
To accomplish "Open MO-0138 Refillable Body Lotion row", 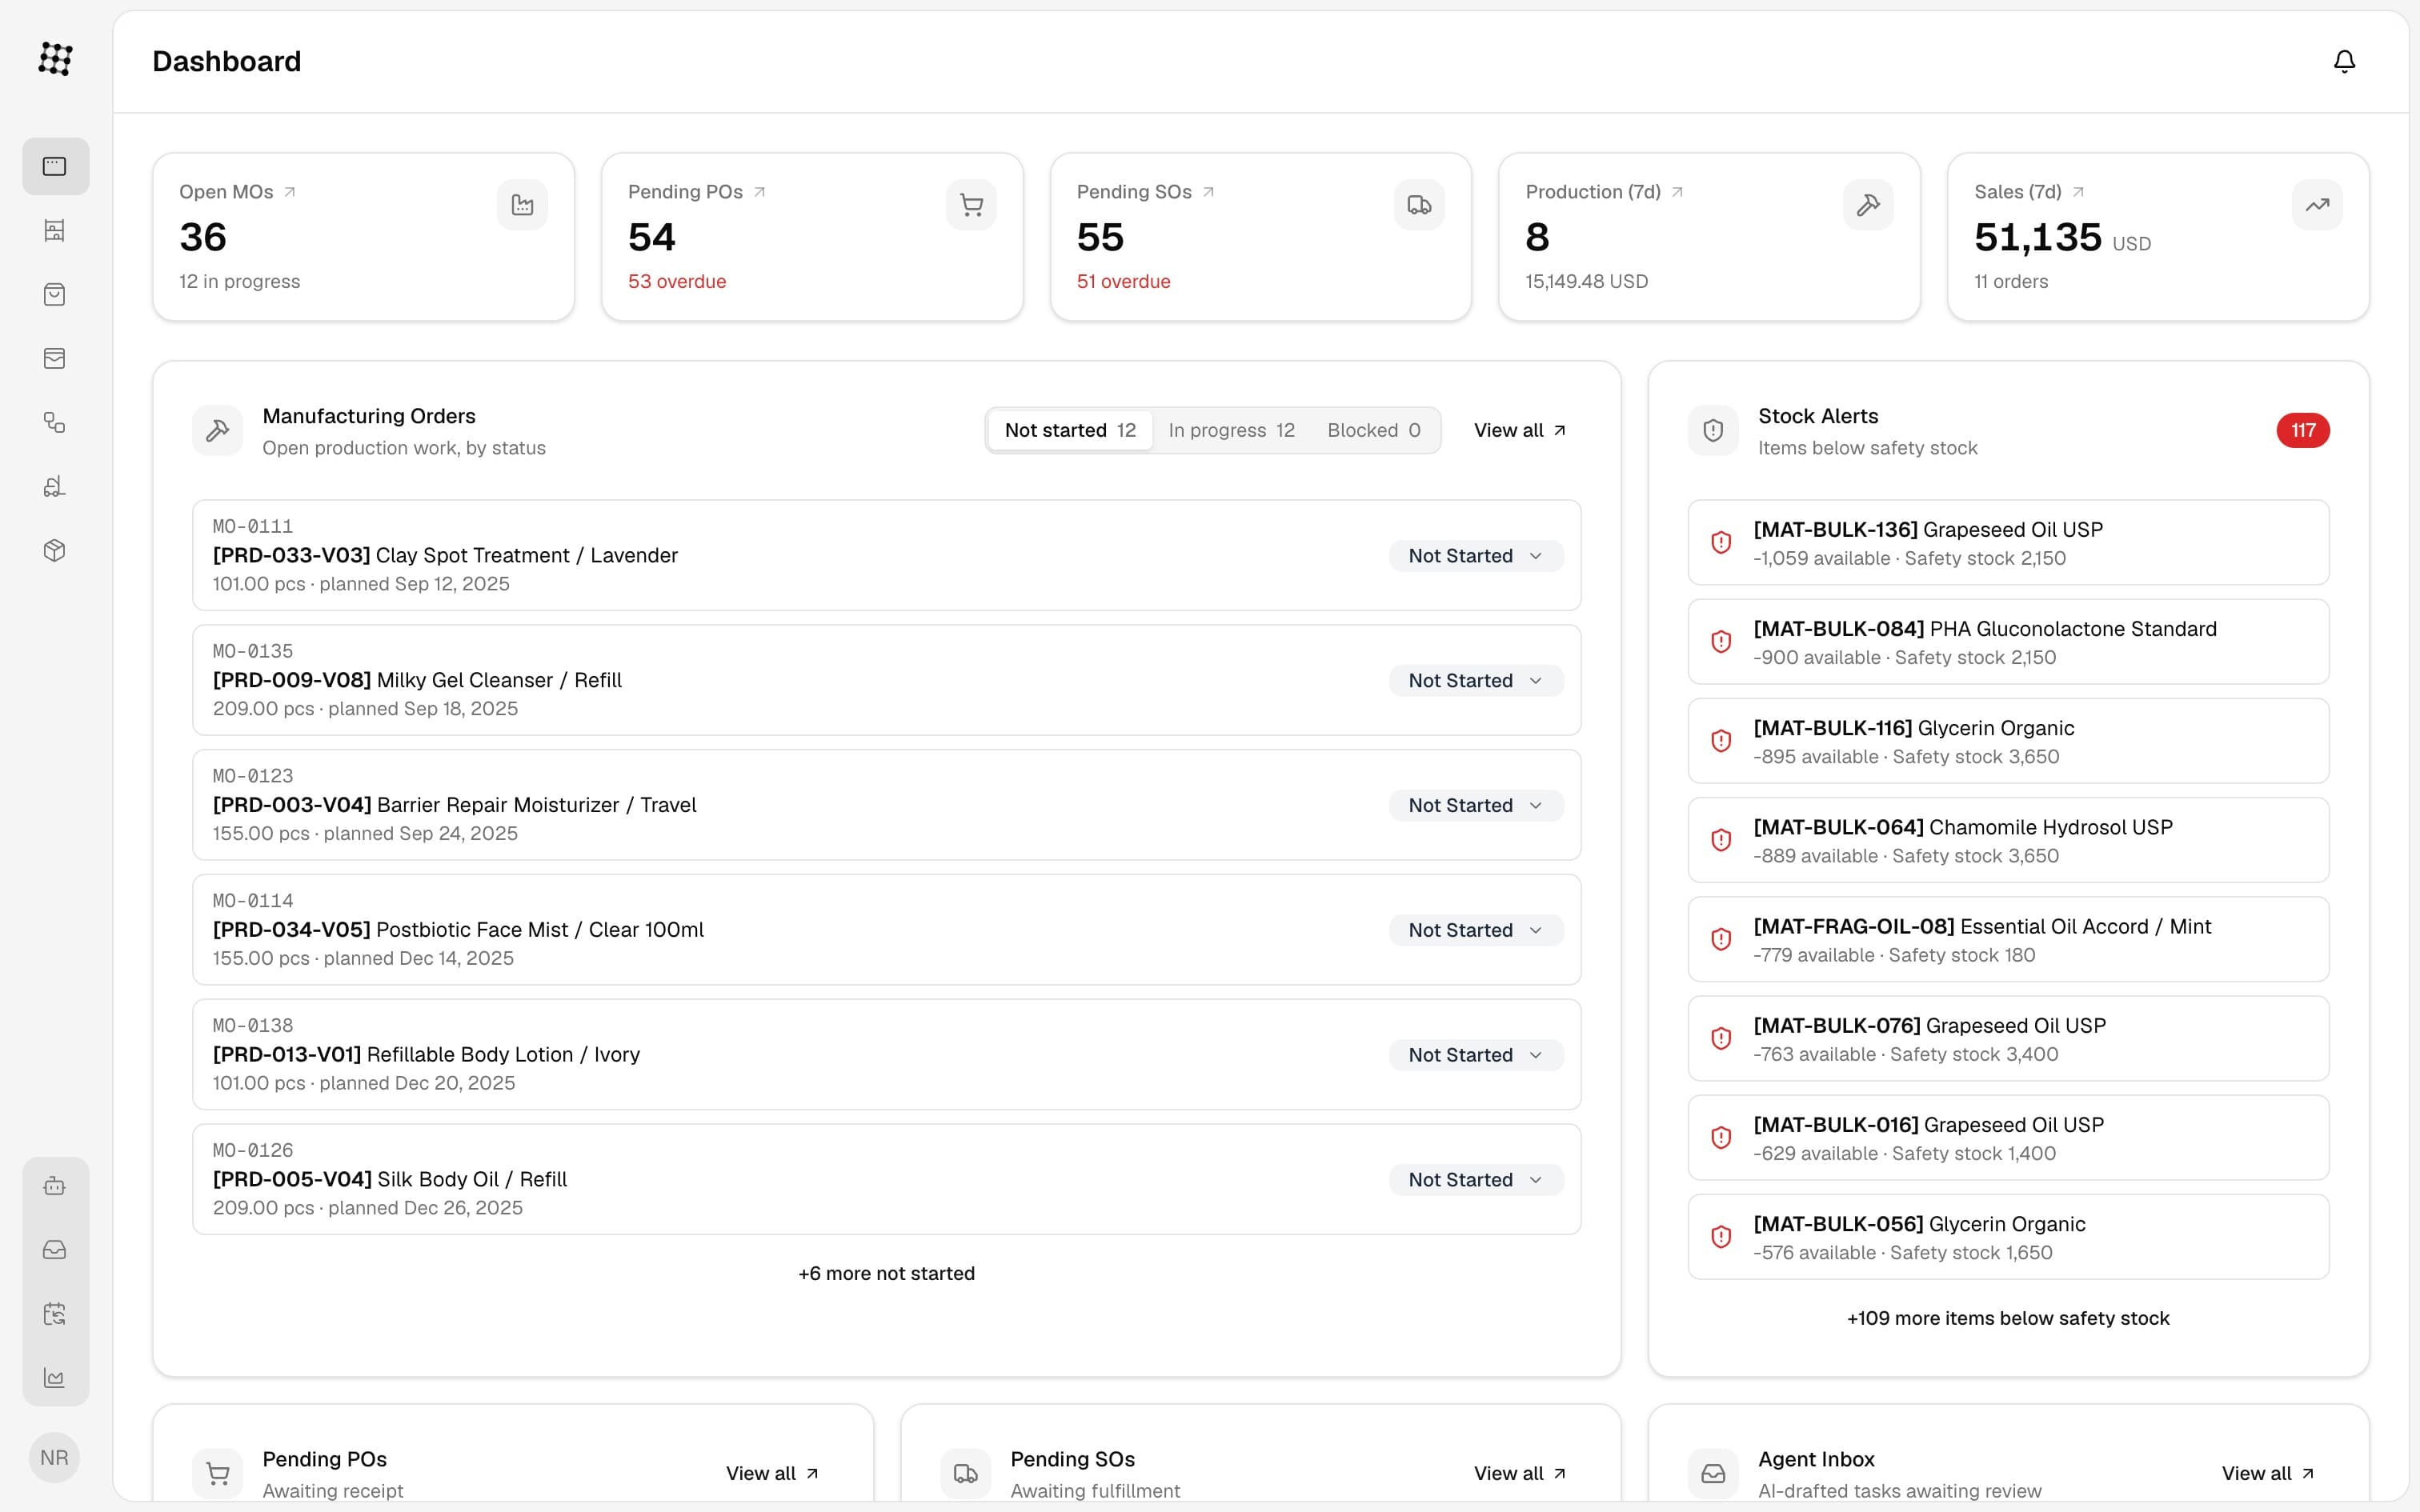I will click(x=886, y=1054).
